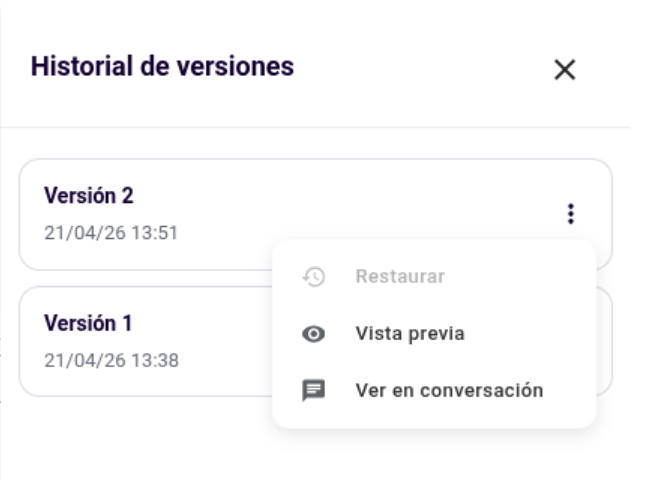Open the Versión 2 three-dot options menu
The height and width of the screenshot is (480, 668).
[x=571, y=214]
